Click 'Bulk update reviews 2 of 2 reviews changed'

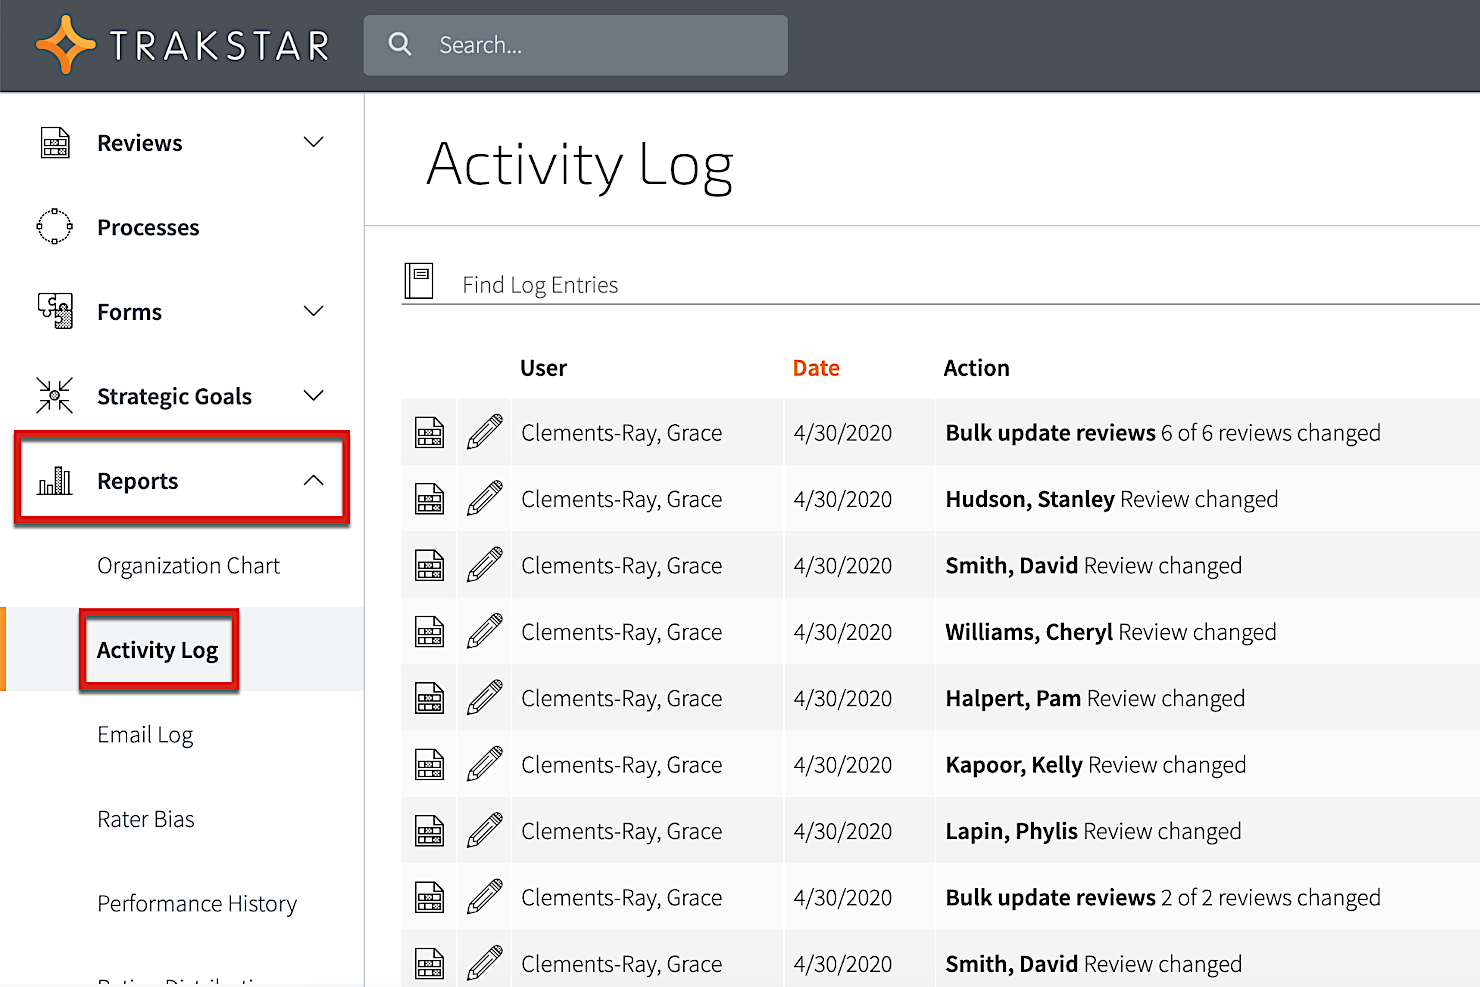(1163, 898)
